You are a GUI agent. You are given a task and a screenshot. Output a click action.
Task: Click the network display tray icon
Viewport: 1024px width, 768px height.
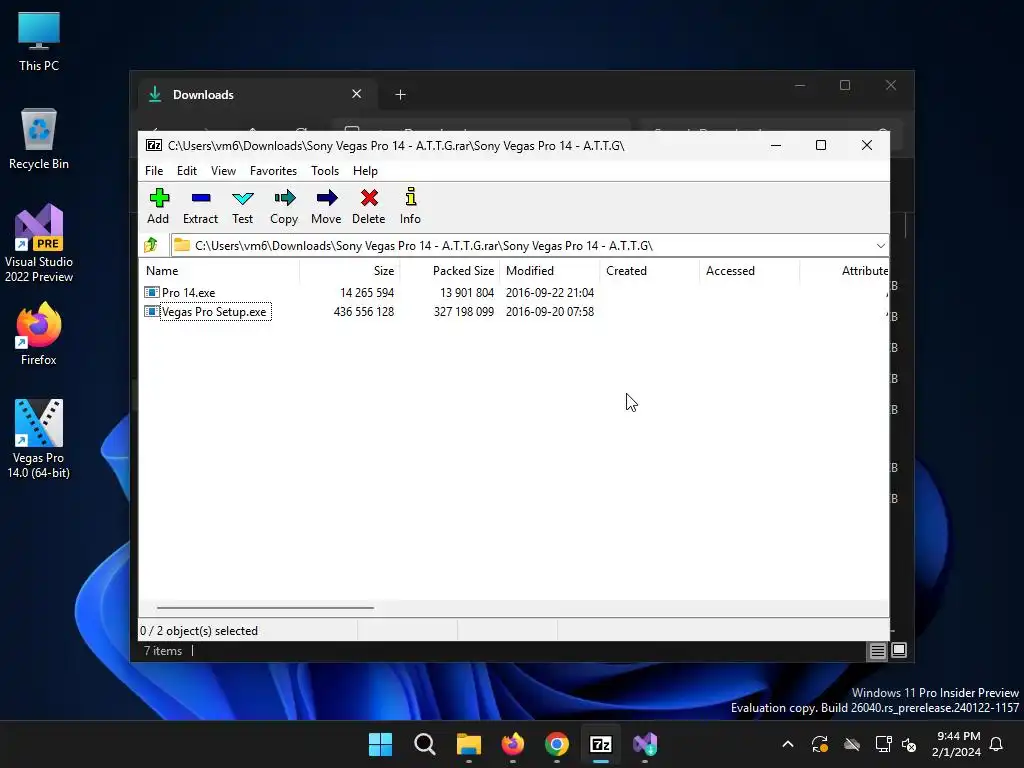click(x=883, y=744)
